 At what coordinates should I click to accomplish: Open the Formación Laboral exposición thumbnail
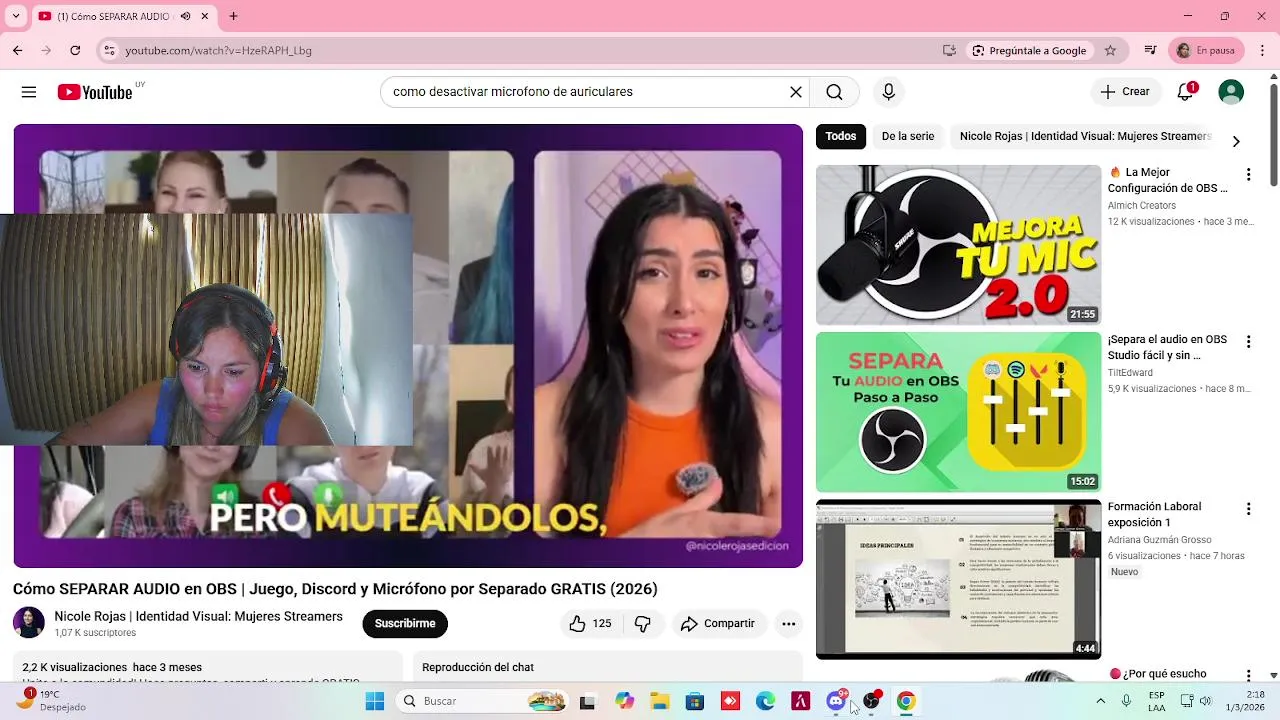tap(958, 579)
